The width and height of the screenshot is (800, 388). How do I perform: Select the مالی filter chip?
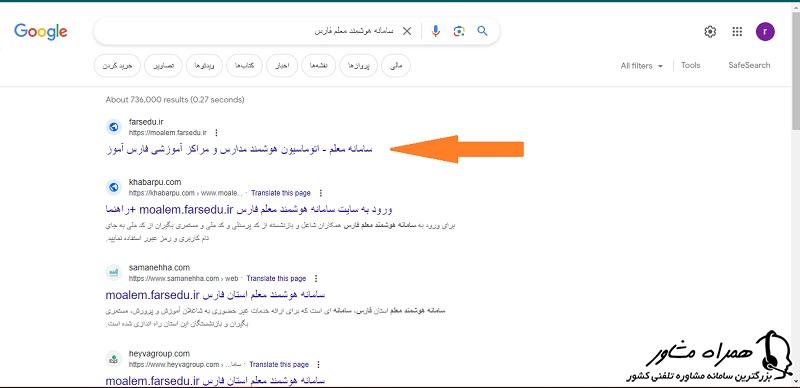tap(396, 66)
